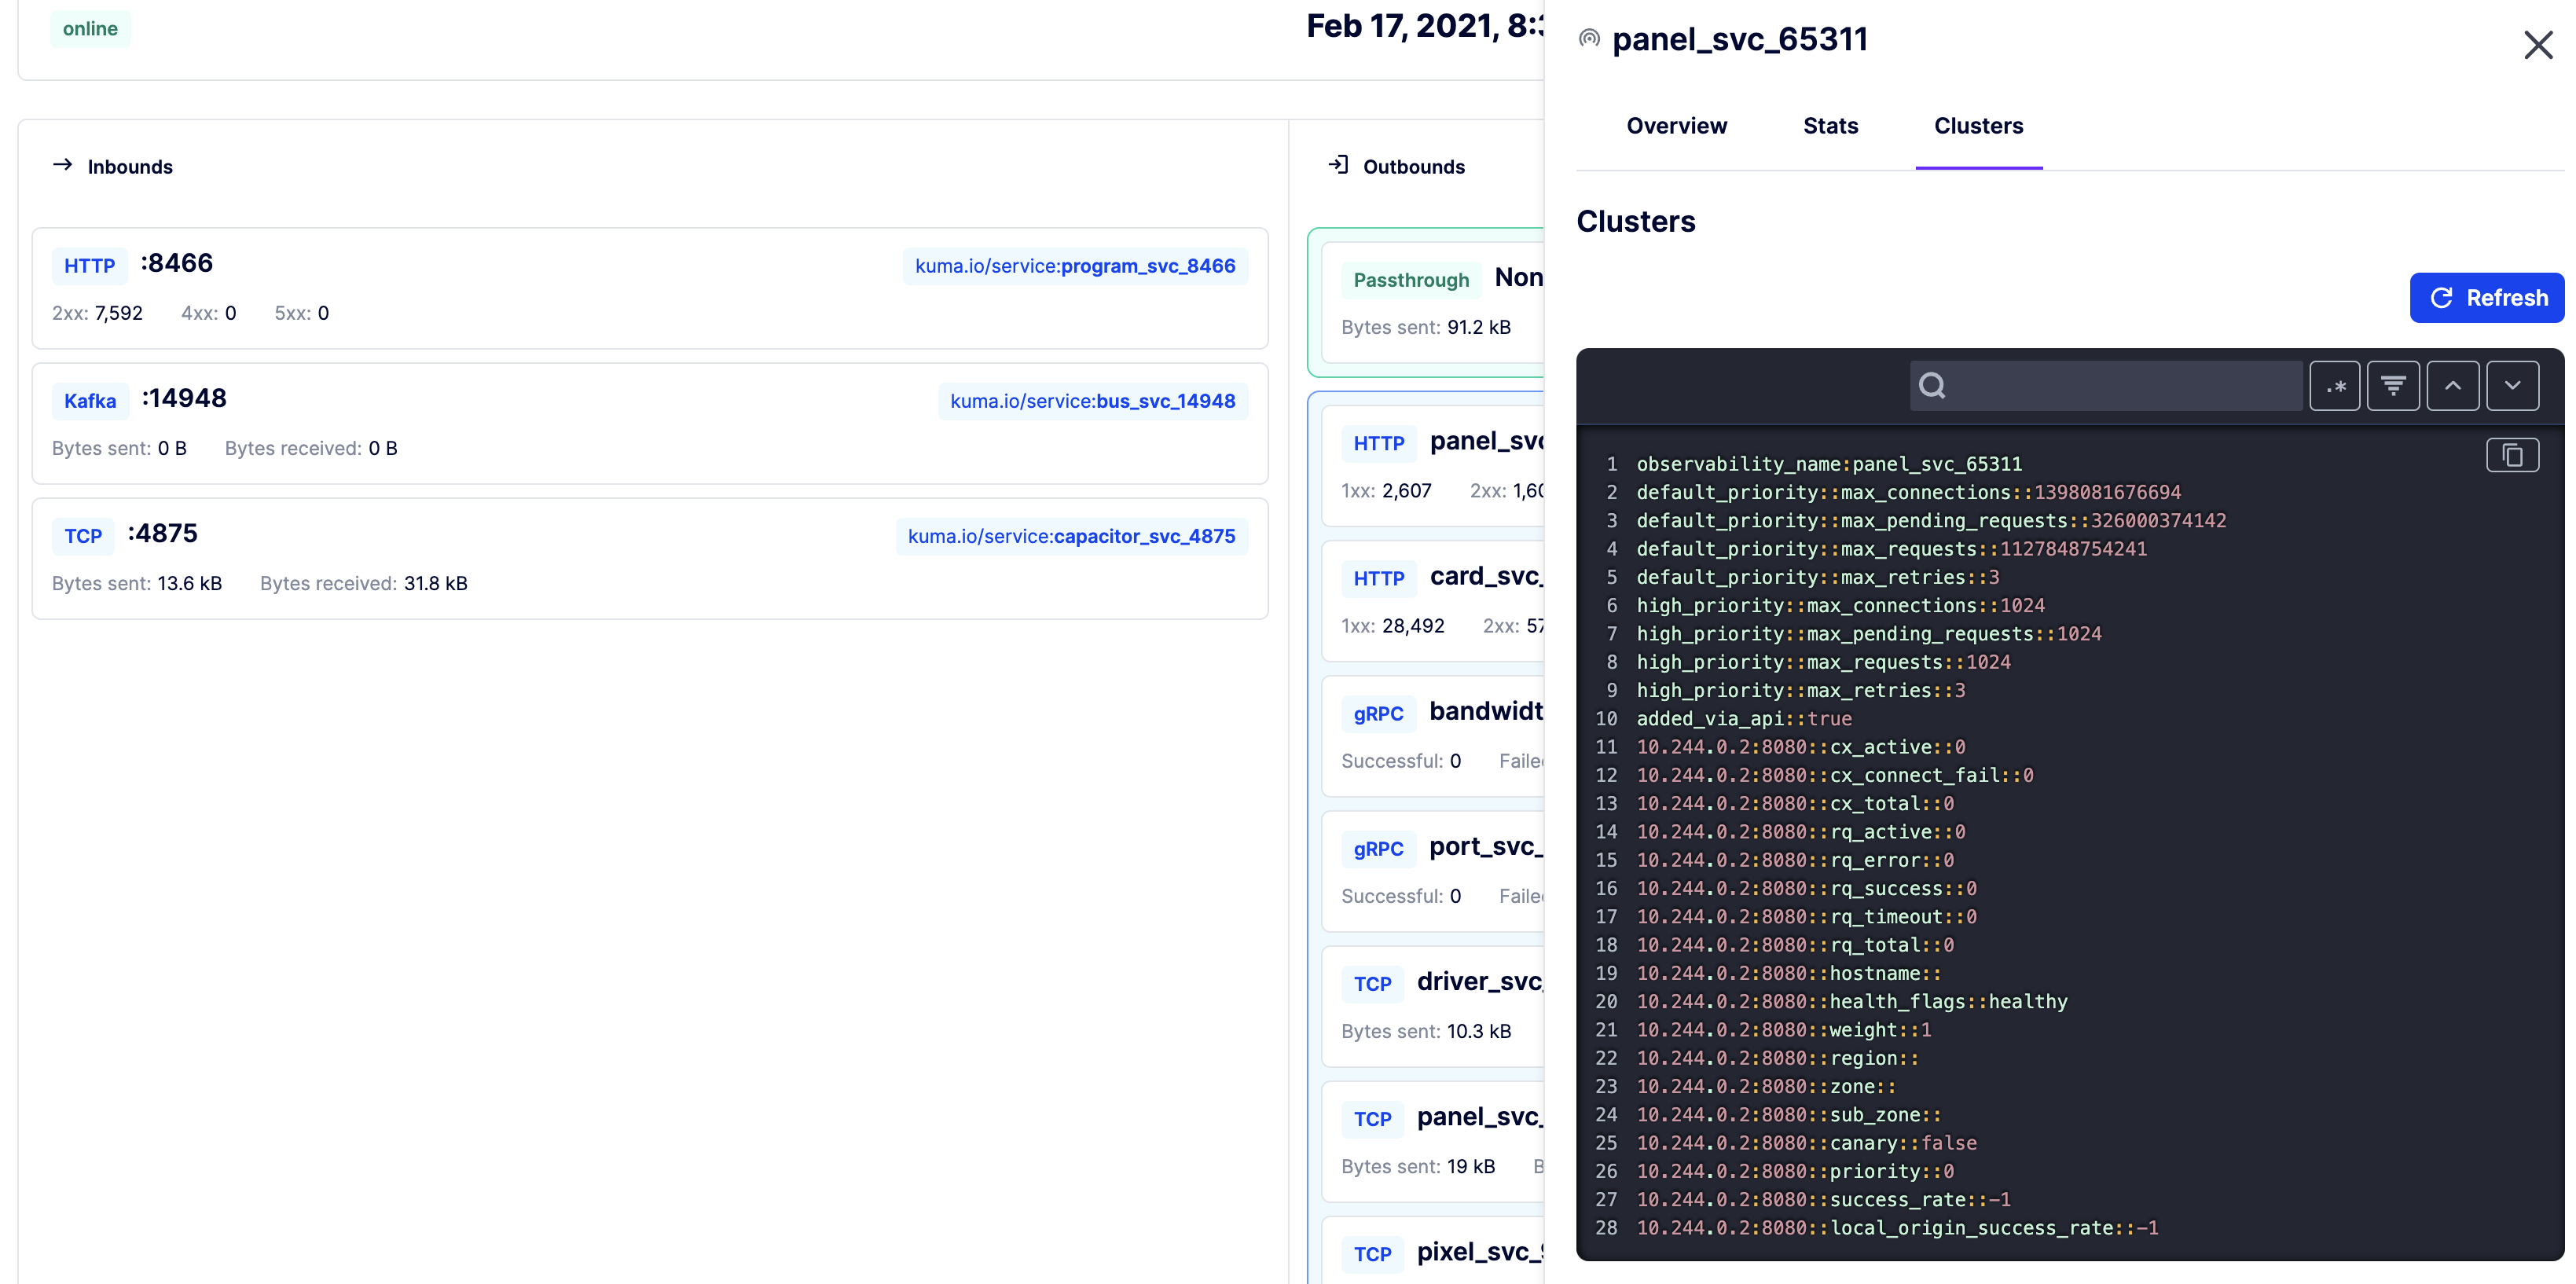Open the kuma.io/service:bus_svc_14948 link
The width and height of the screenshot is (2576, 1284).
point(1092,400)
